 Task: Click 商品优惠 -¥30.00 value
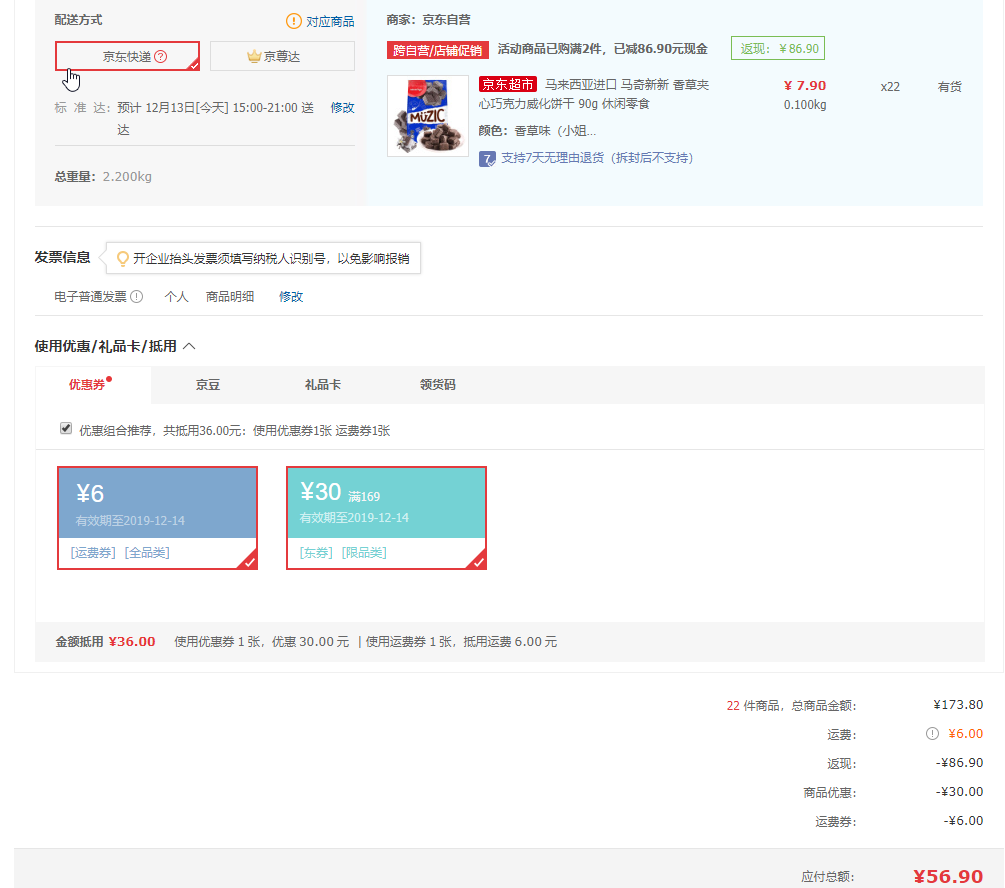(x=959, y=791)
